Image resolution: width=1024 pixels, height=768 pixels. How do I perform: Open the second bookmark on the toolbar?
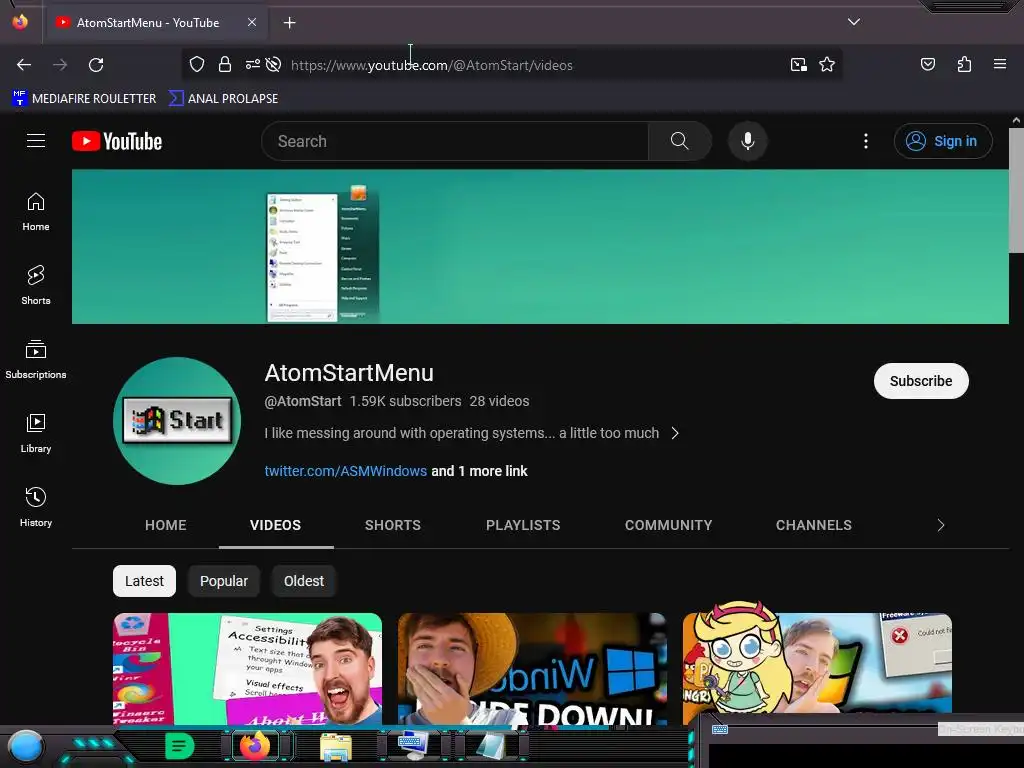tap(223, 99)
